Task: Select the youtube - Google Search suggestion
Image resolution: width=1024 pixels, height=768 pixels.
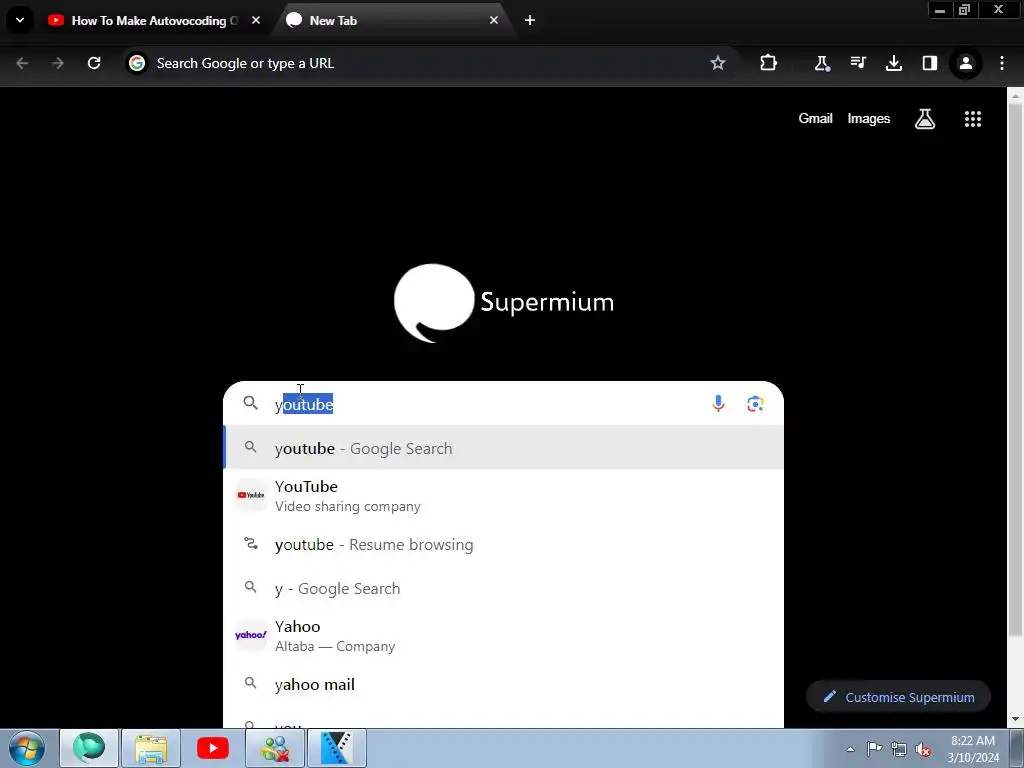Action: [503, 448]
